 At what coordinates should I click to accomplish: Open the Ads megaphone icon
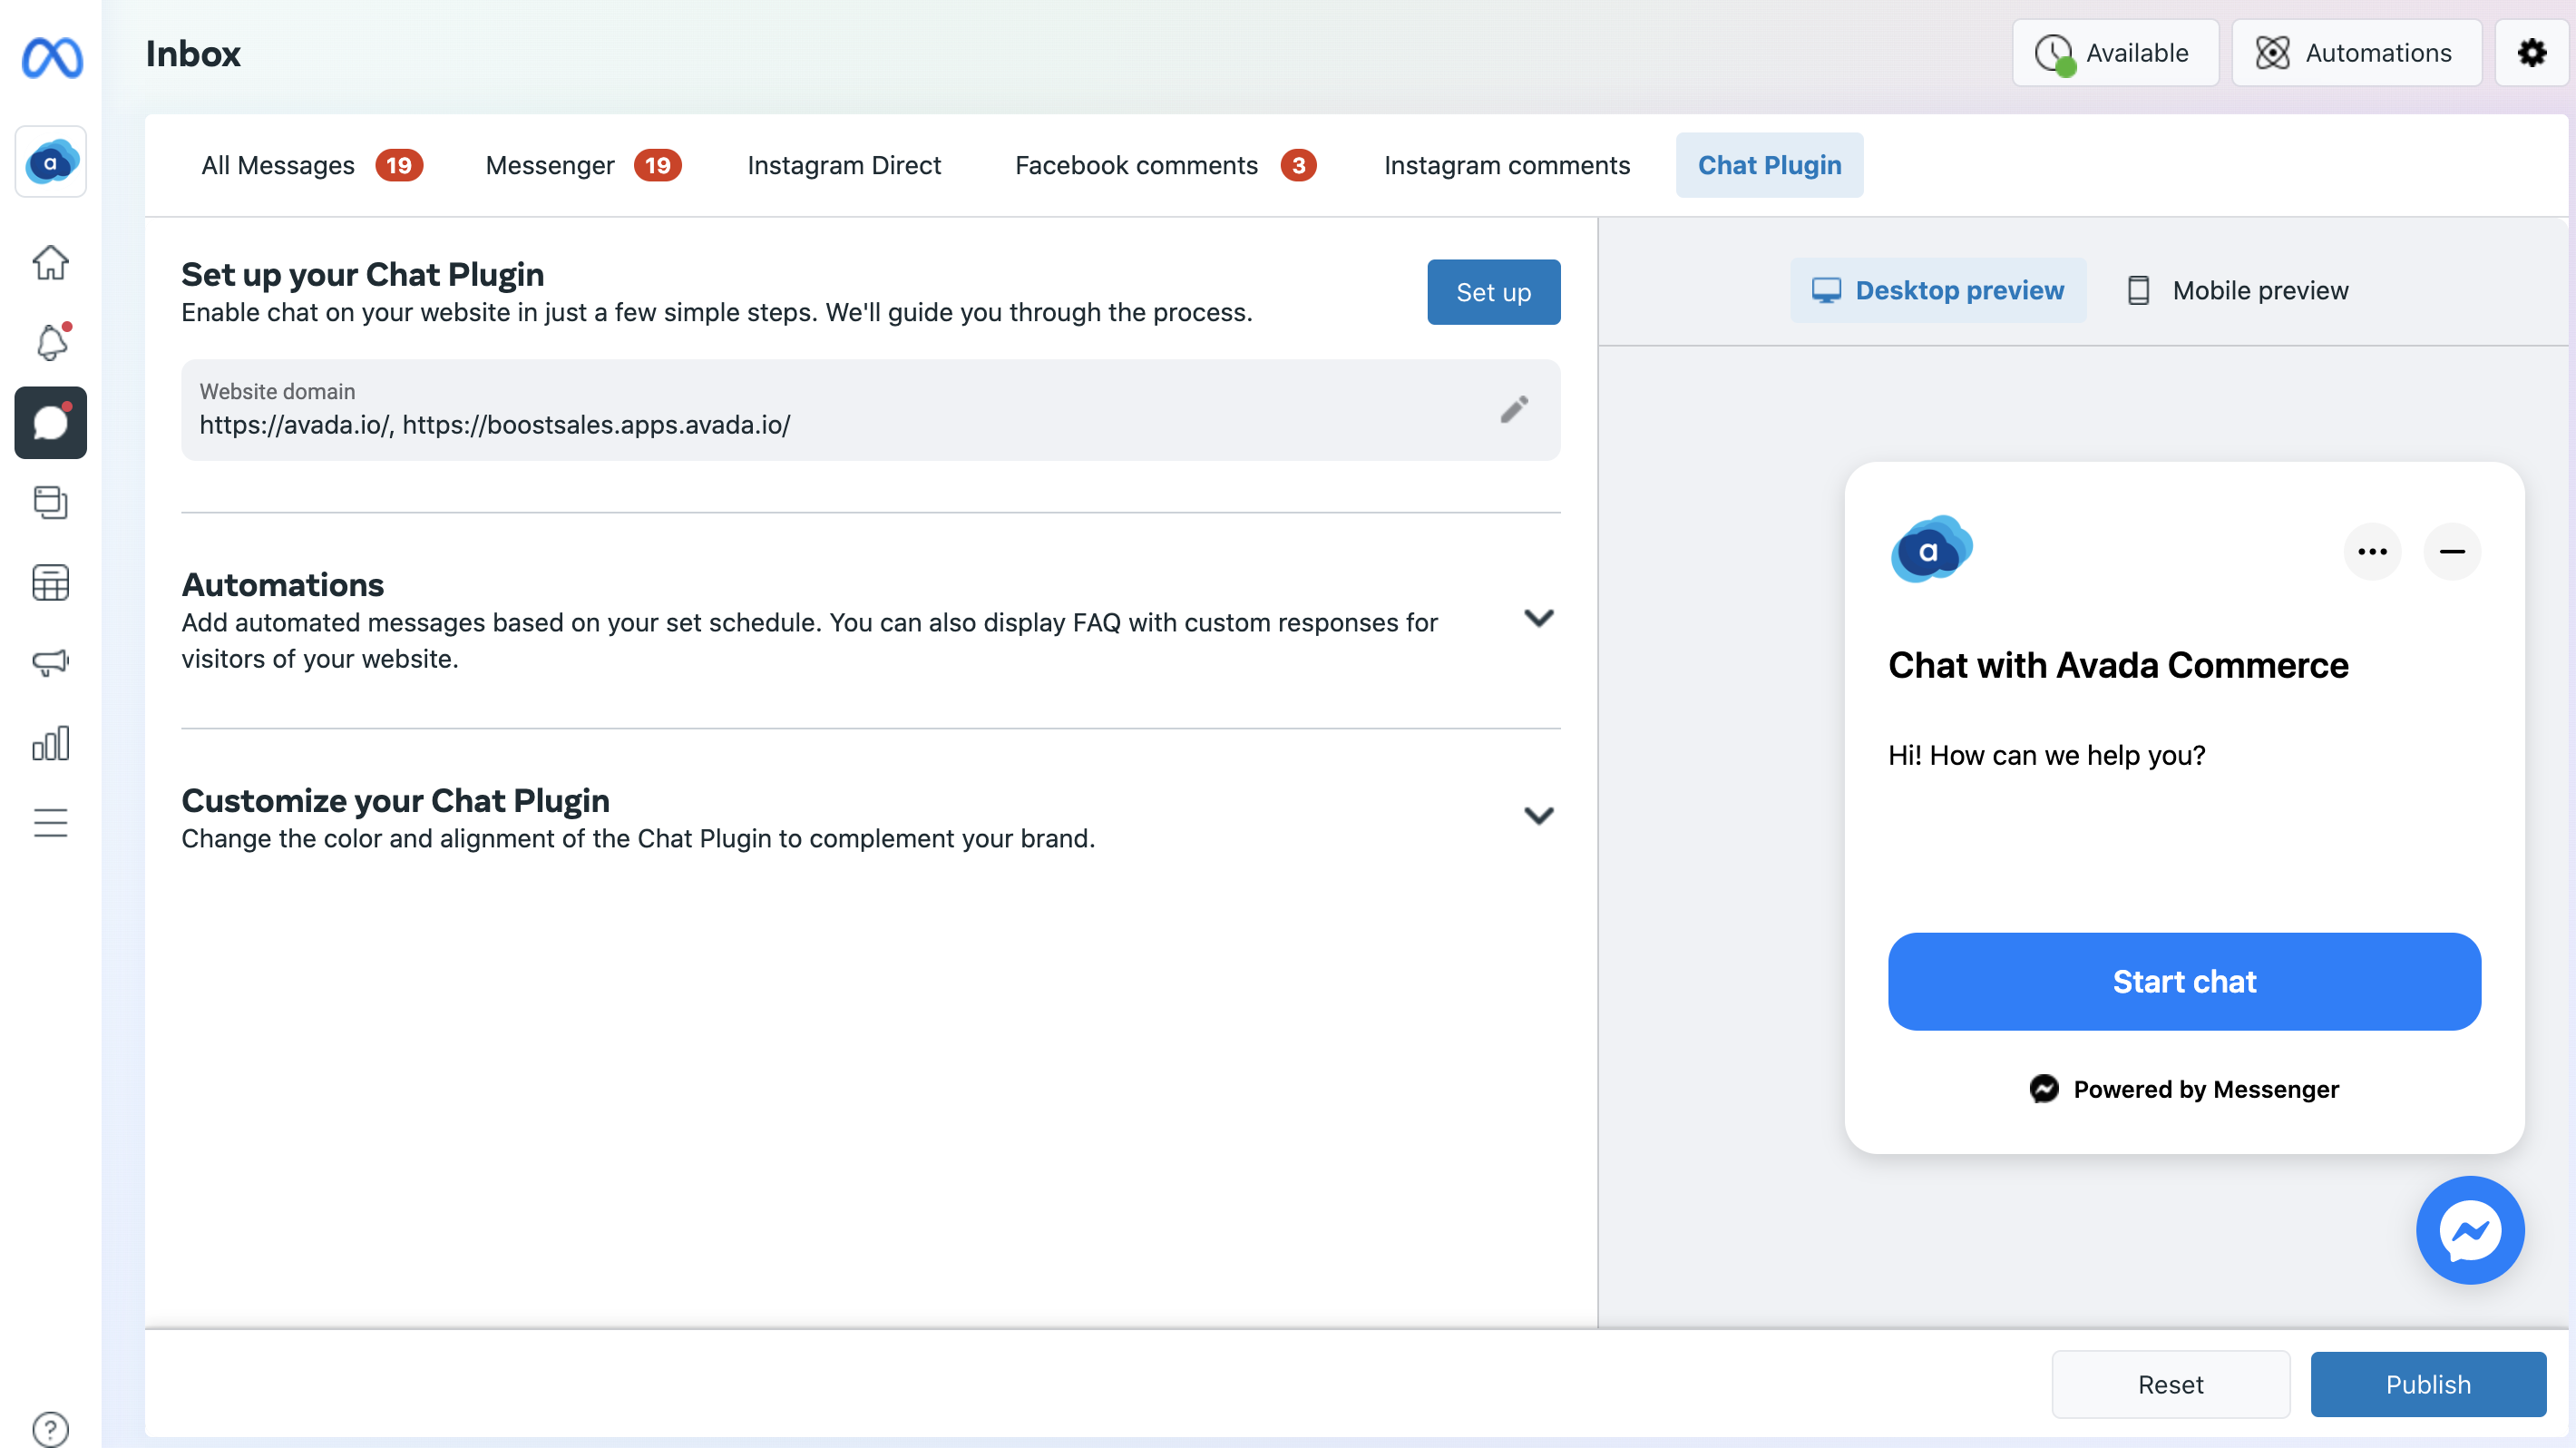pyautogui.click(x=50, y=662)
